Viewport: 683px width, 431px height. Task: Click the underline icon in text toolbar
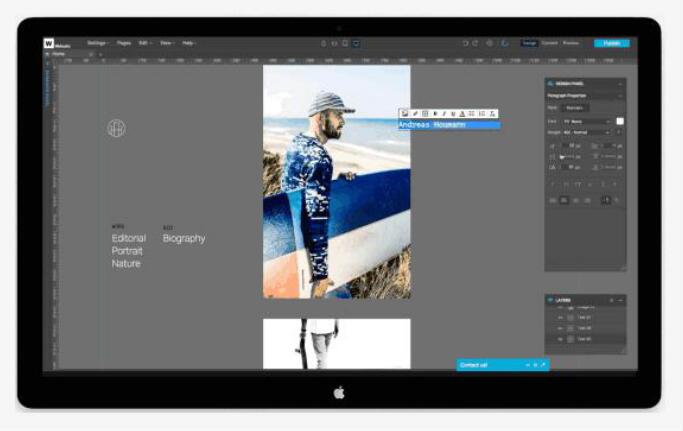pos(452,114)
